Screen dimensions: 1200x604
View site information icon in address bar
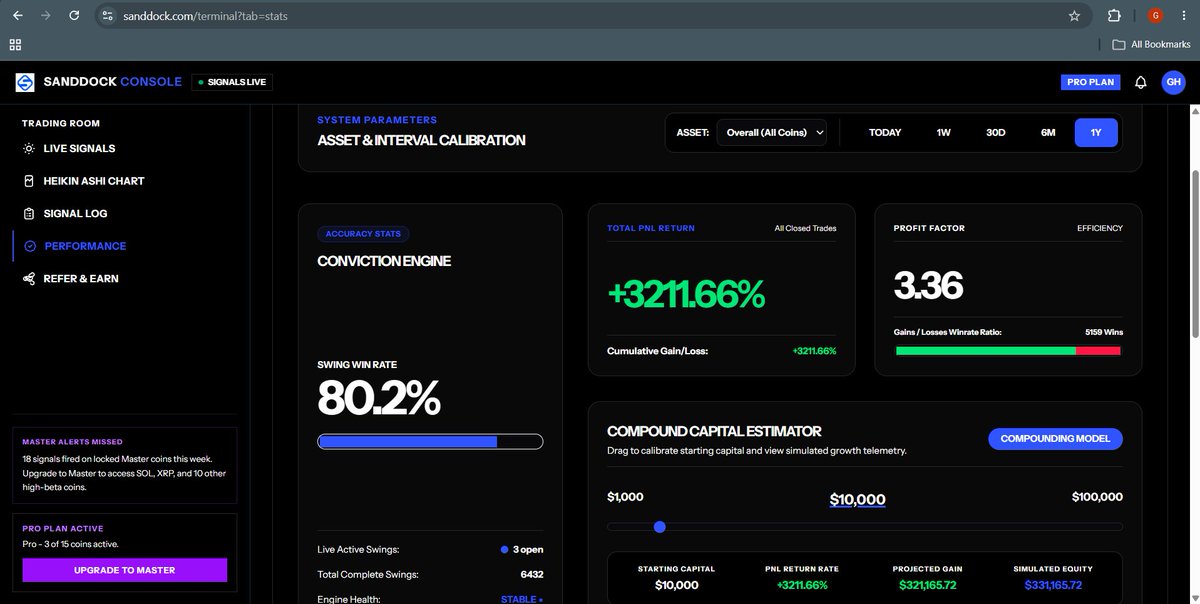pos(108,16)
